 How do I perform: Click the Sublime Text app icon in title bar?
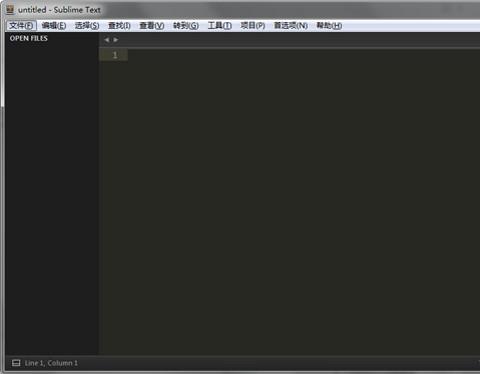click(10, 10)
